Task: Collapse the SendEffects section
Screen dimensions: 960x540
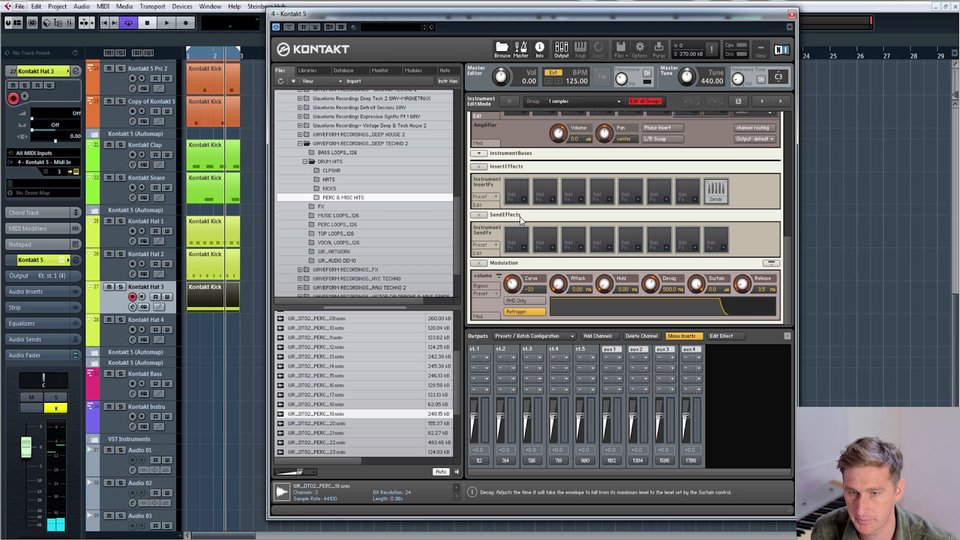Action: tap(479, 215)
